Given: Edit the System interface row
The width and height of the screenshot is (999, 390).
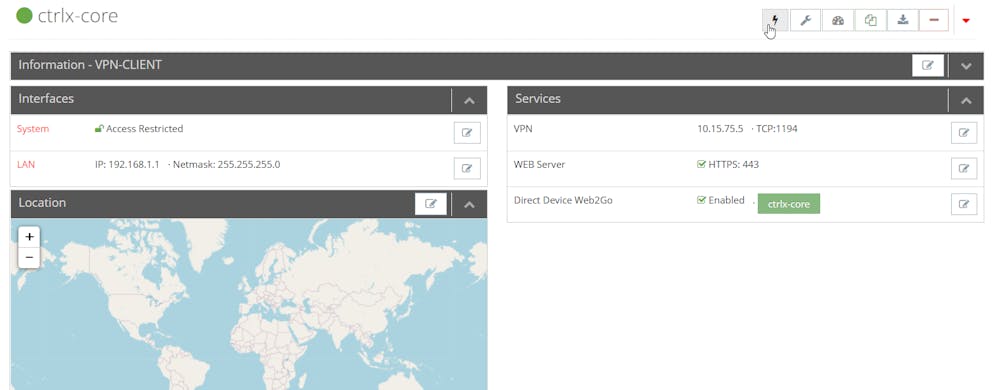Looking at the screenshot, I should click(x=467, y=133).
